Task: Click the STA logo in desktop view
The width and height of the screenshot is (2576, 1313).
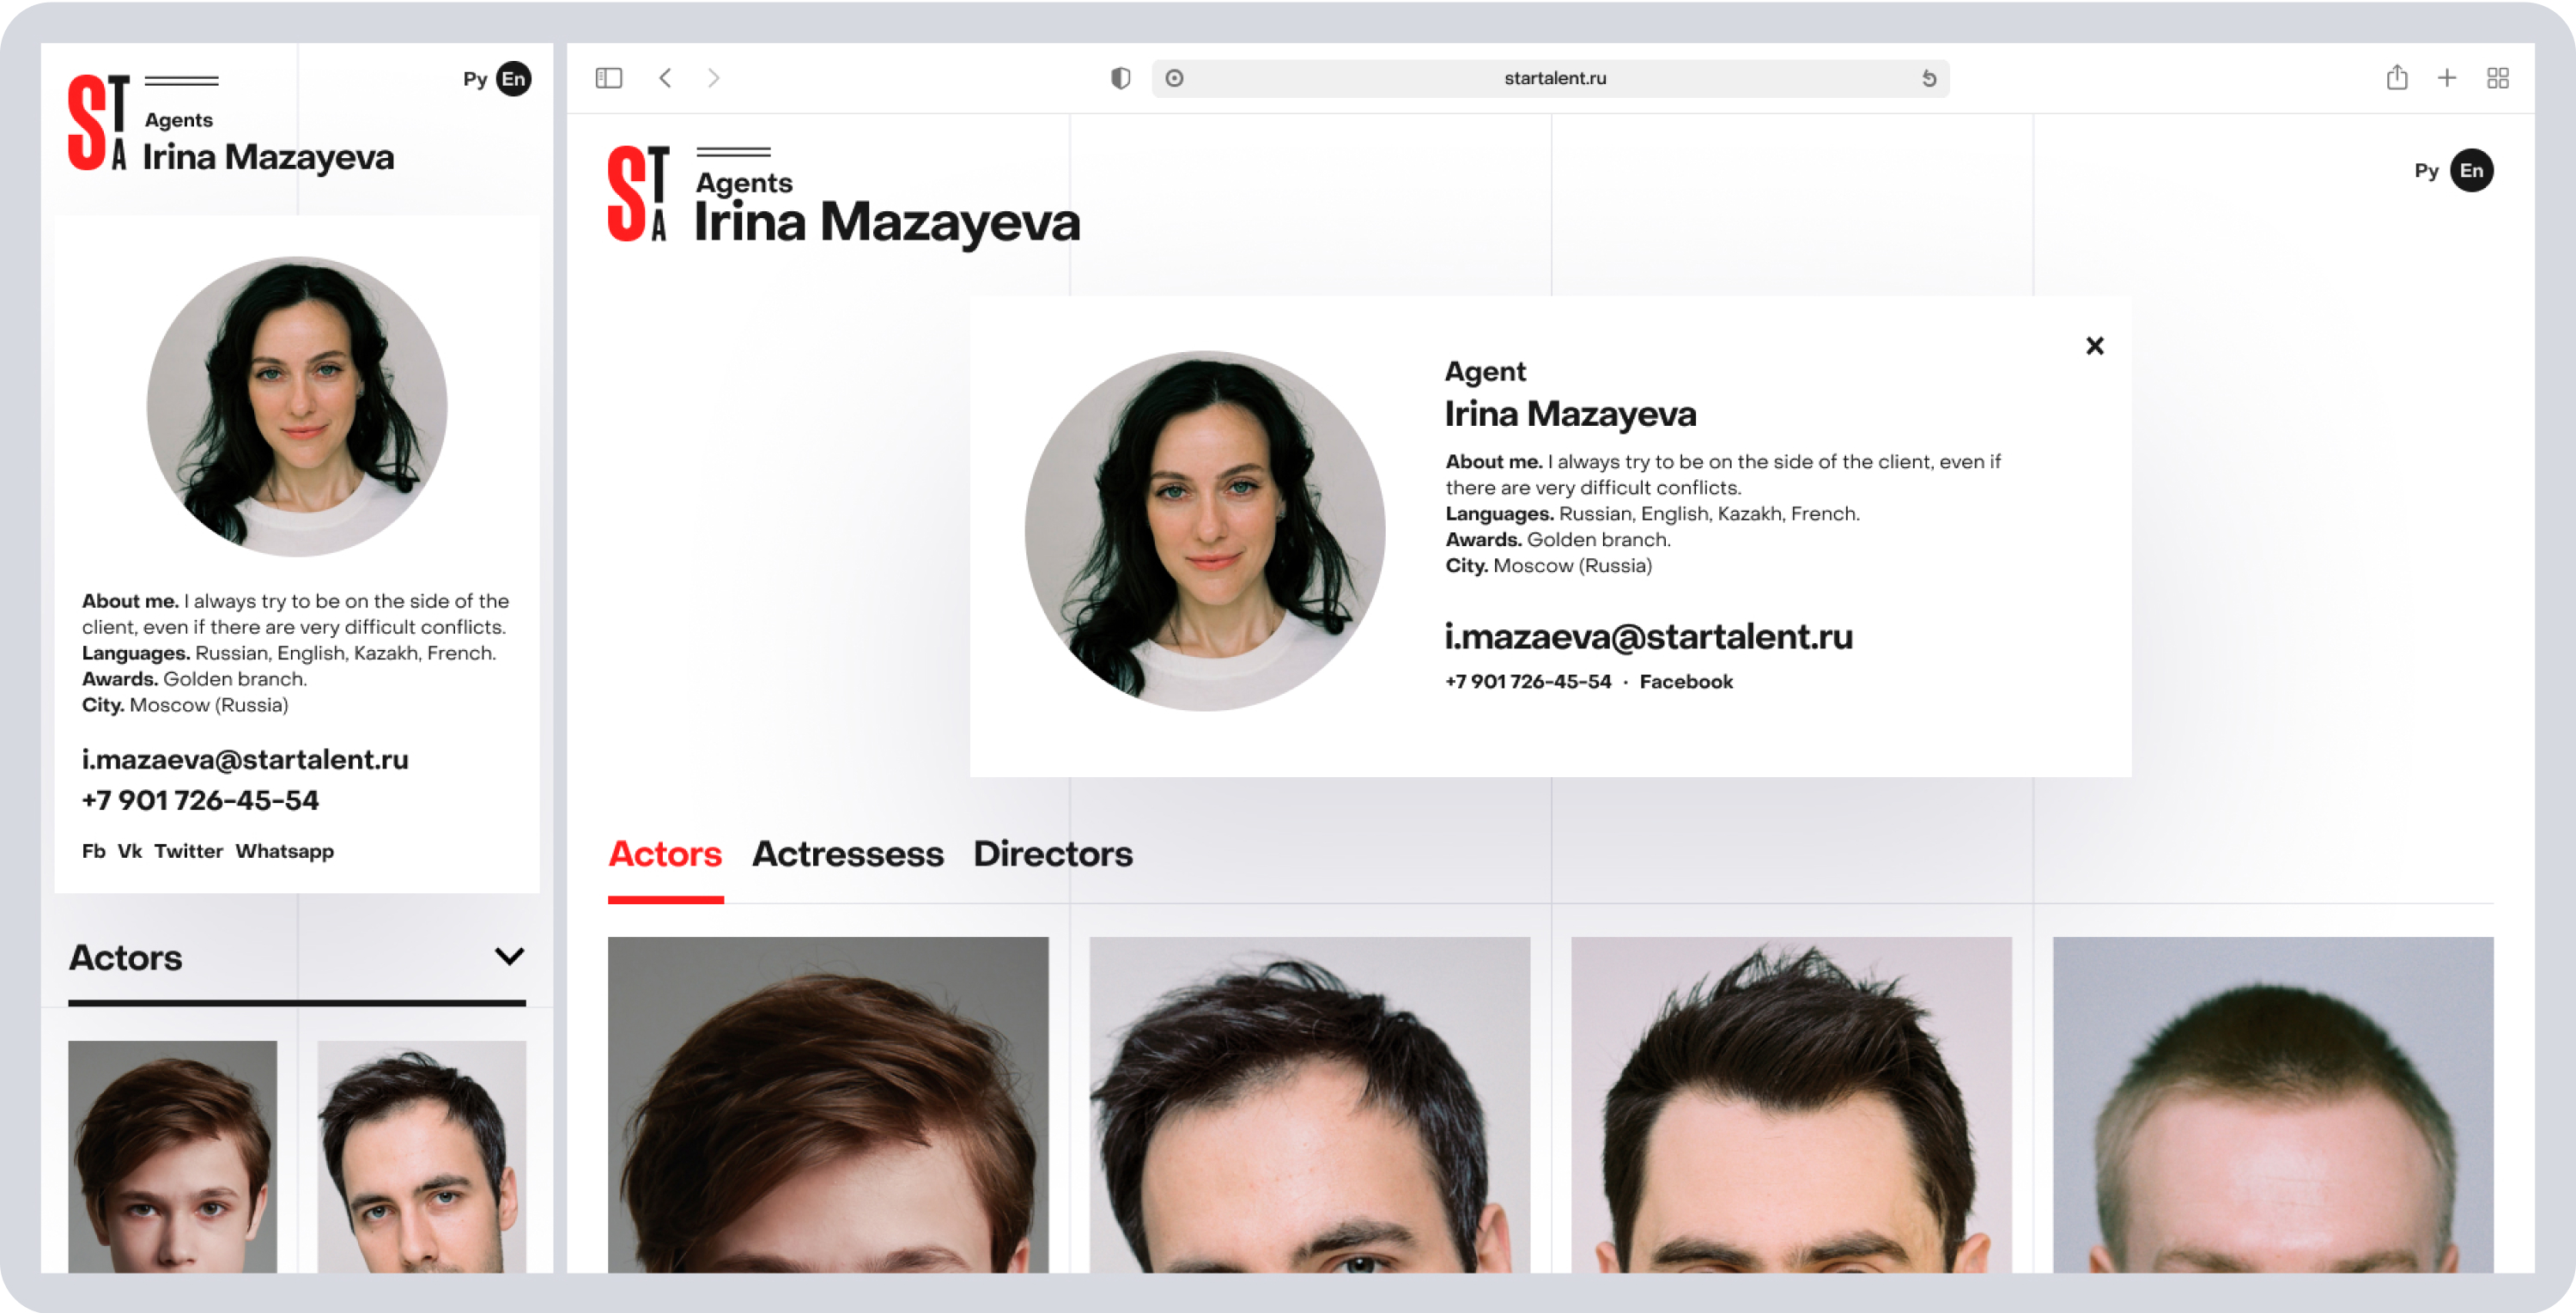Action: [x=638, y=194]
